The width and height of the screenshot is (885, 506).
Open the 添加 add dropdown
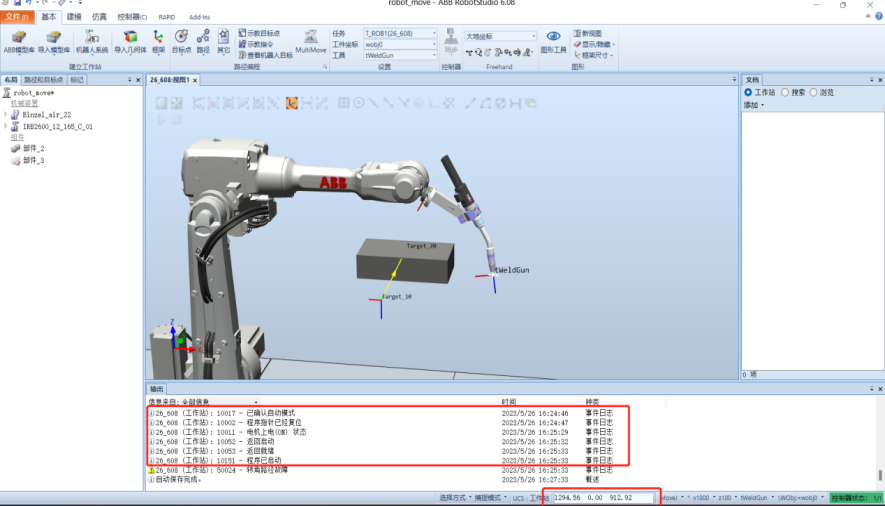pos(754,105)
